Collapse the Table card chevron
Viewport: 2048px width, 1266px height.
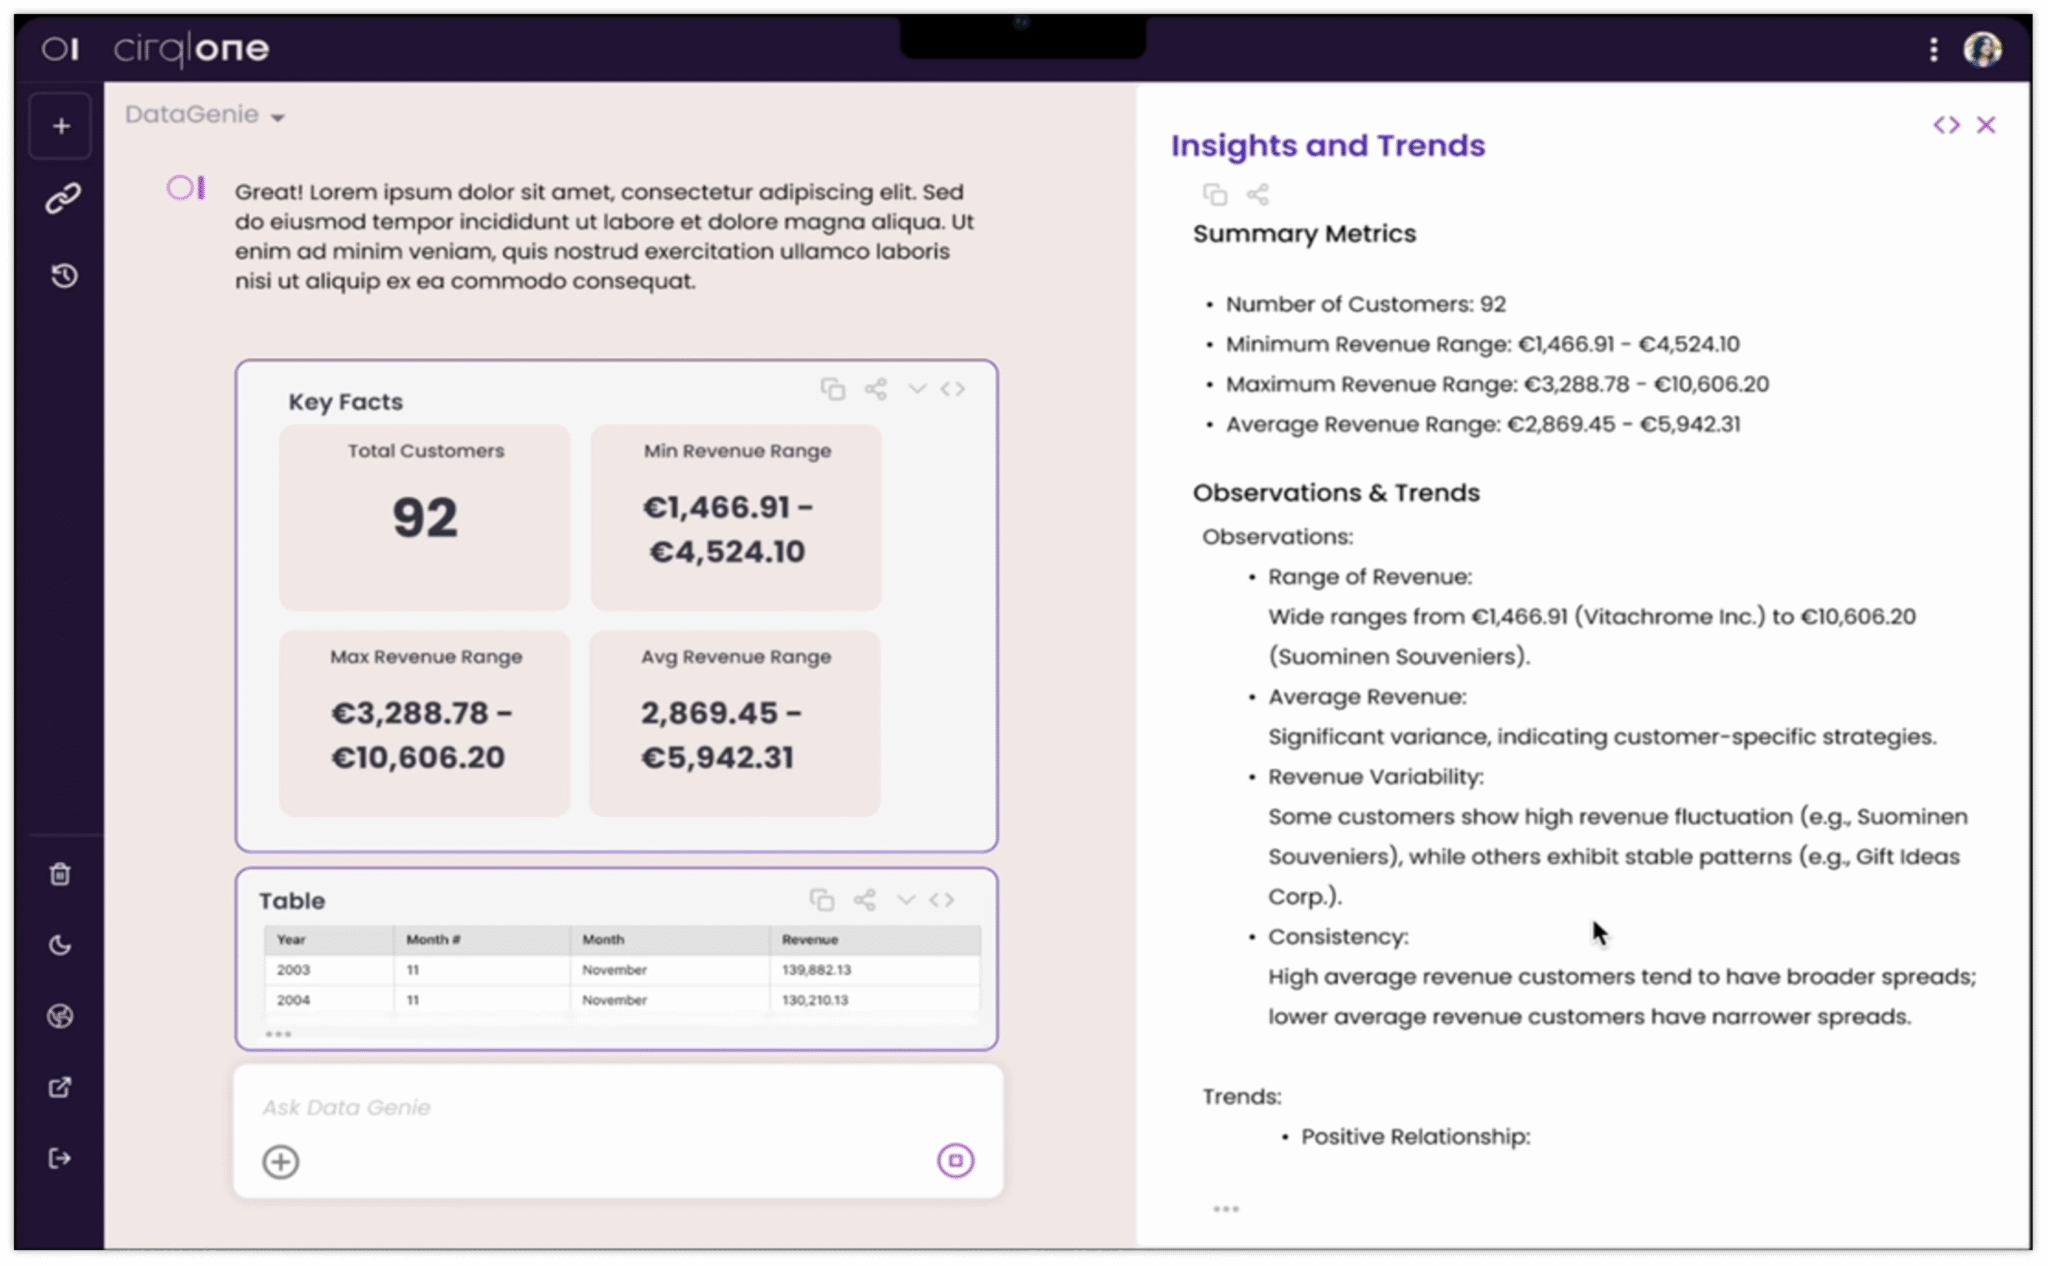(905, 900)
